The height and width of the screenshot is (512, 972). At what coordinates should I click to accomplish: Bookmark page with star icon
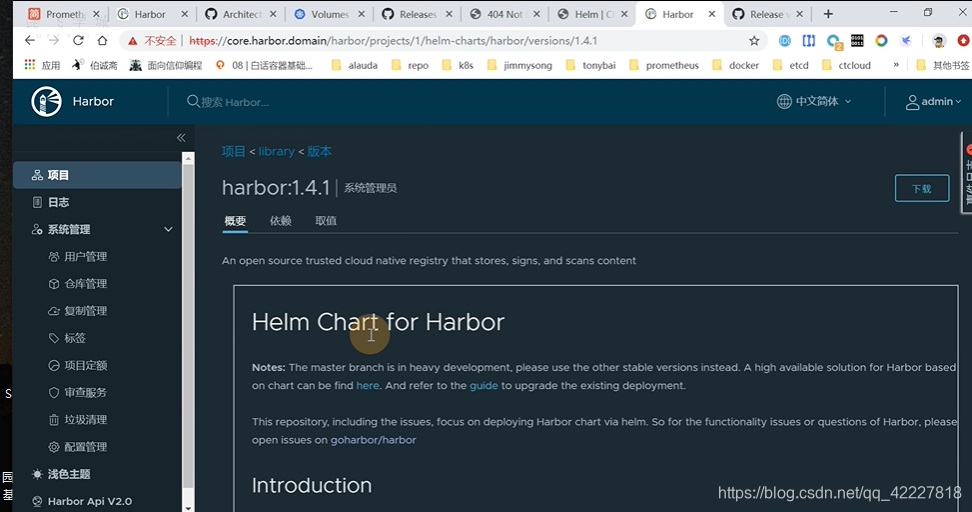click(x=754, y=41)
